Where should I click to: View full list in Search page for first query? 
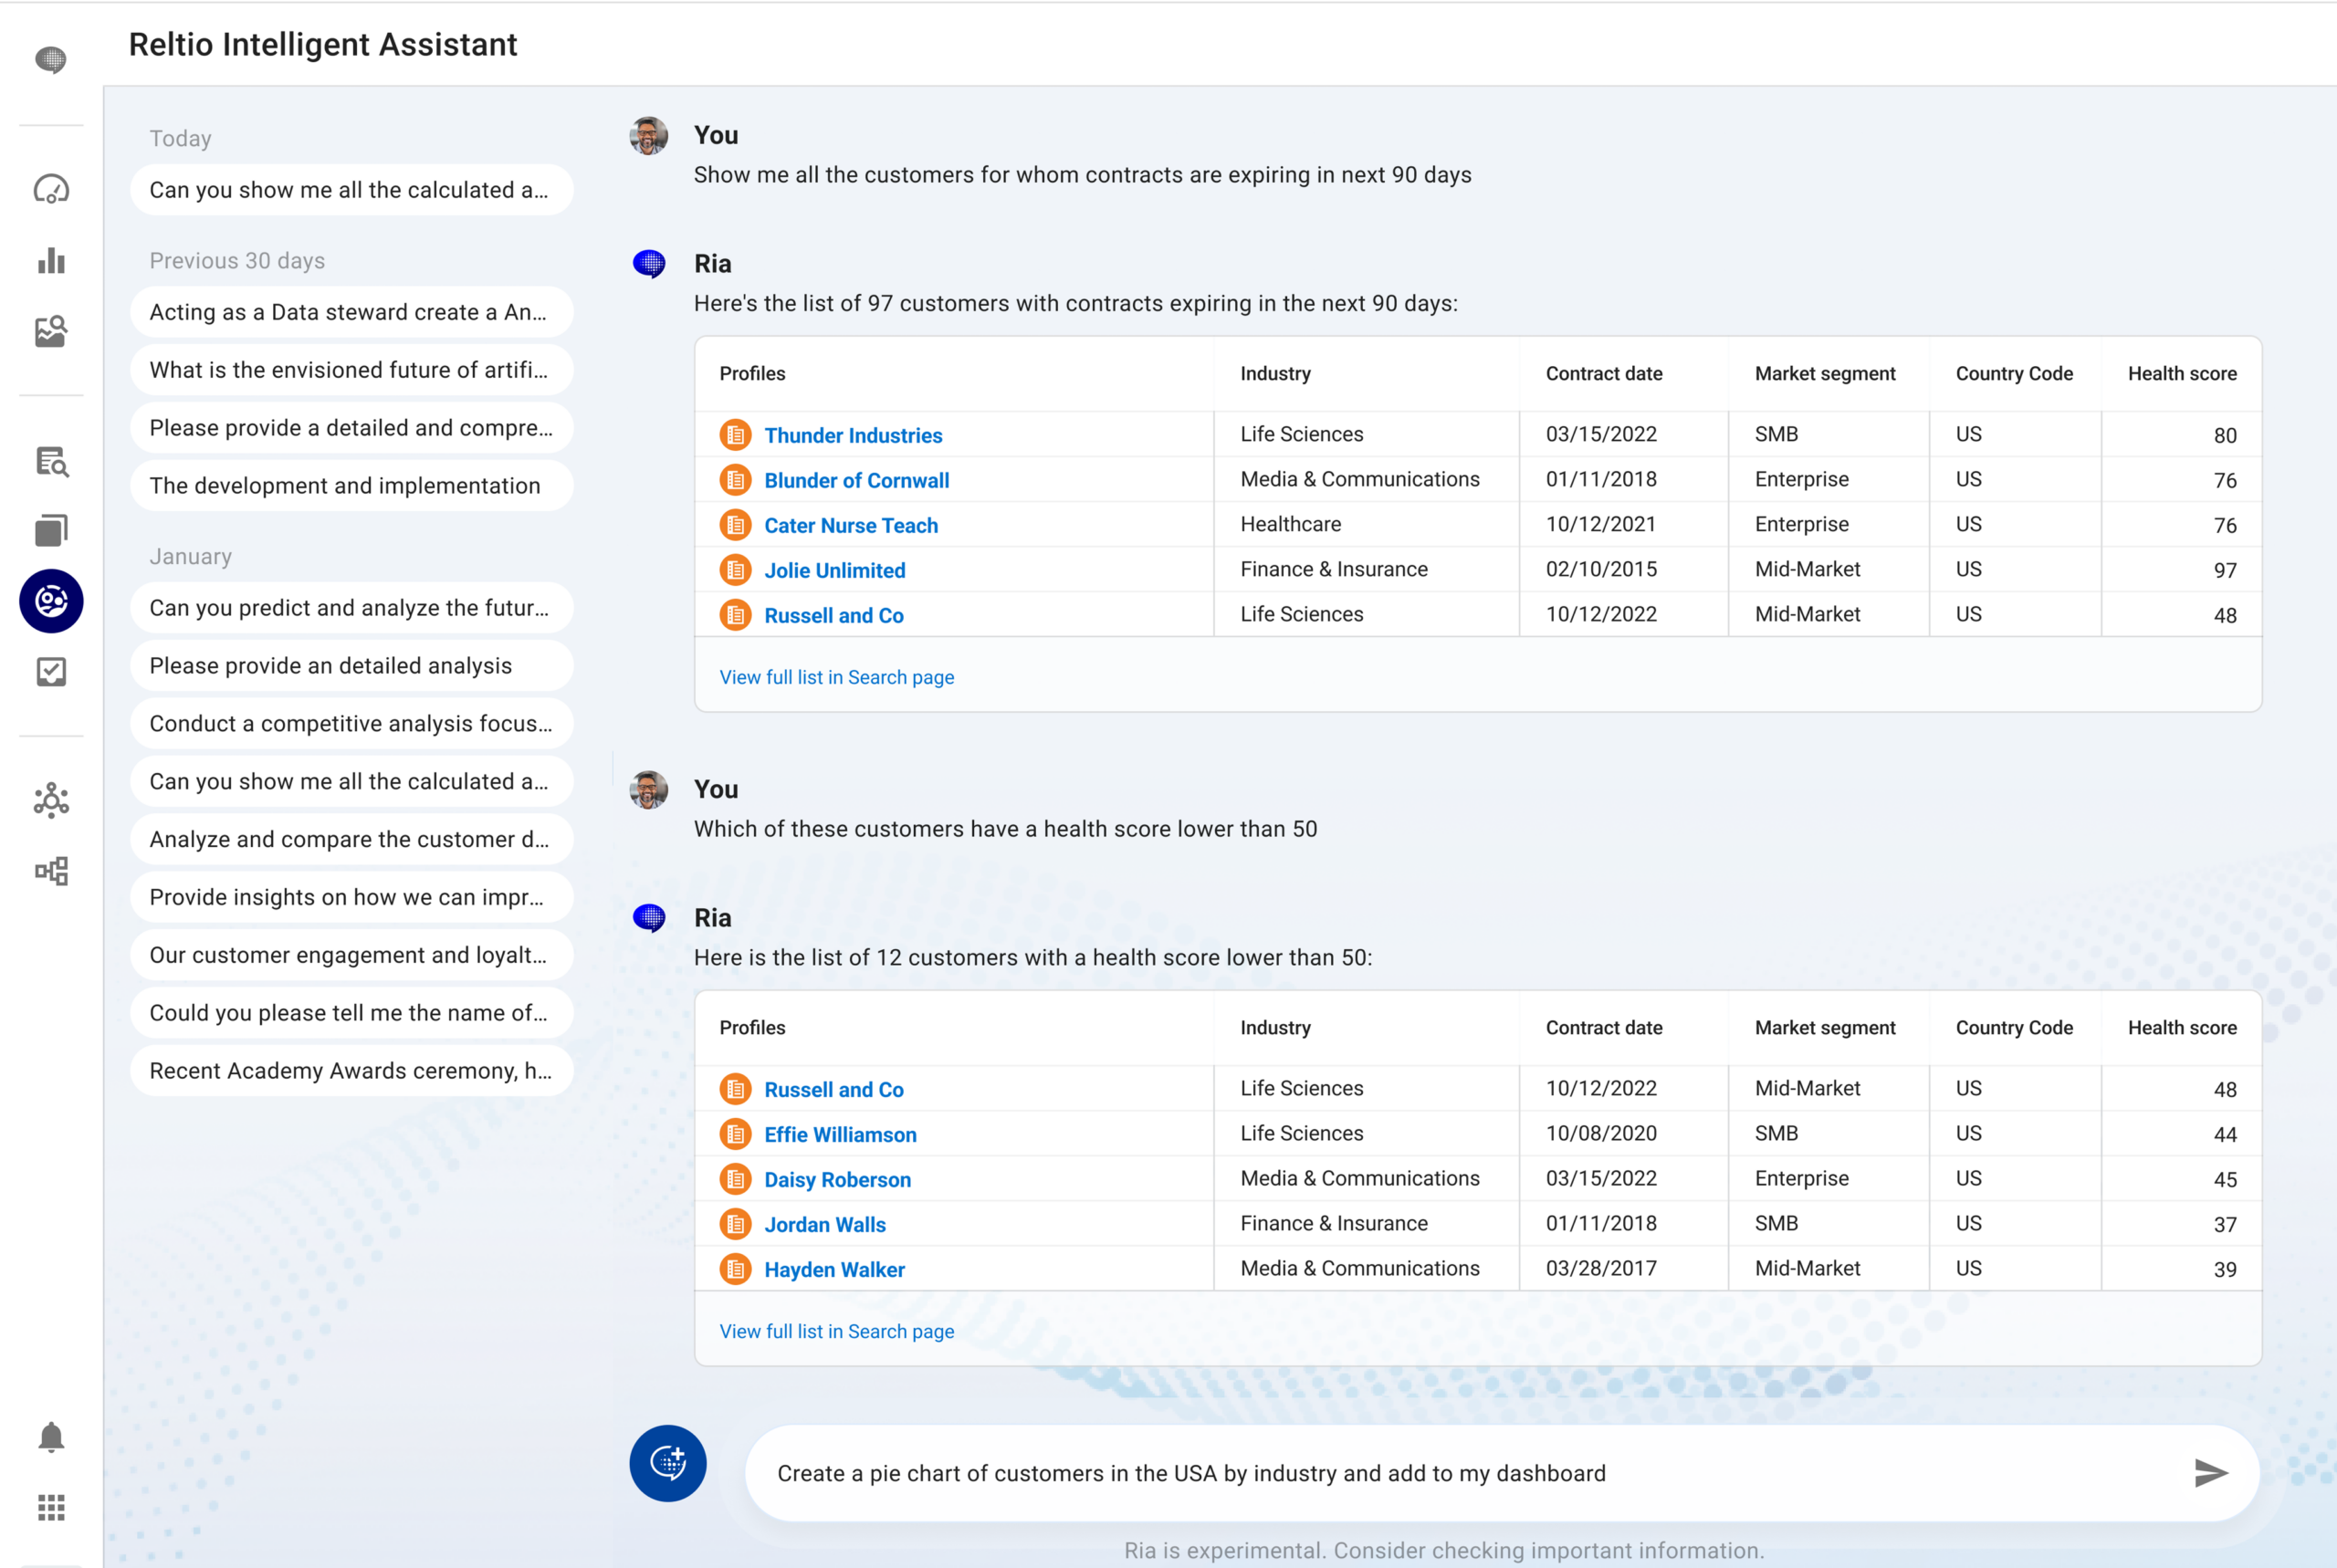click(x=837, y=677)
